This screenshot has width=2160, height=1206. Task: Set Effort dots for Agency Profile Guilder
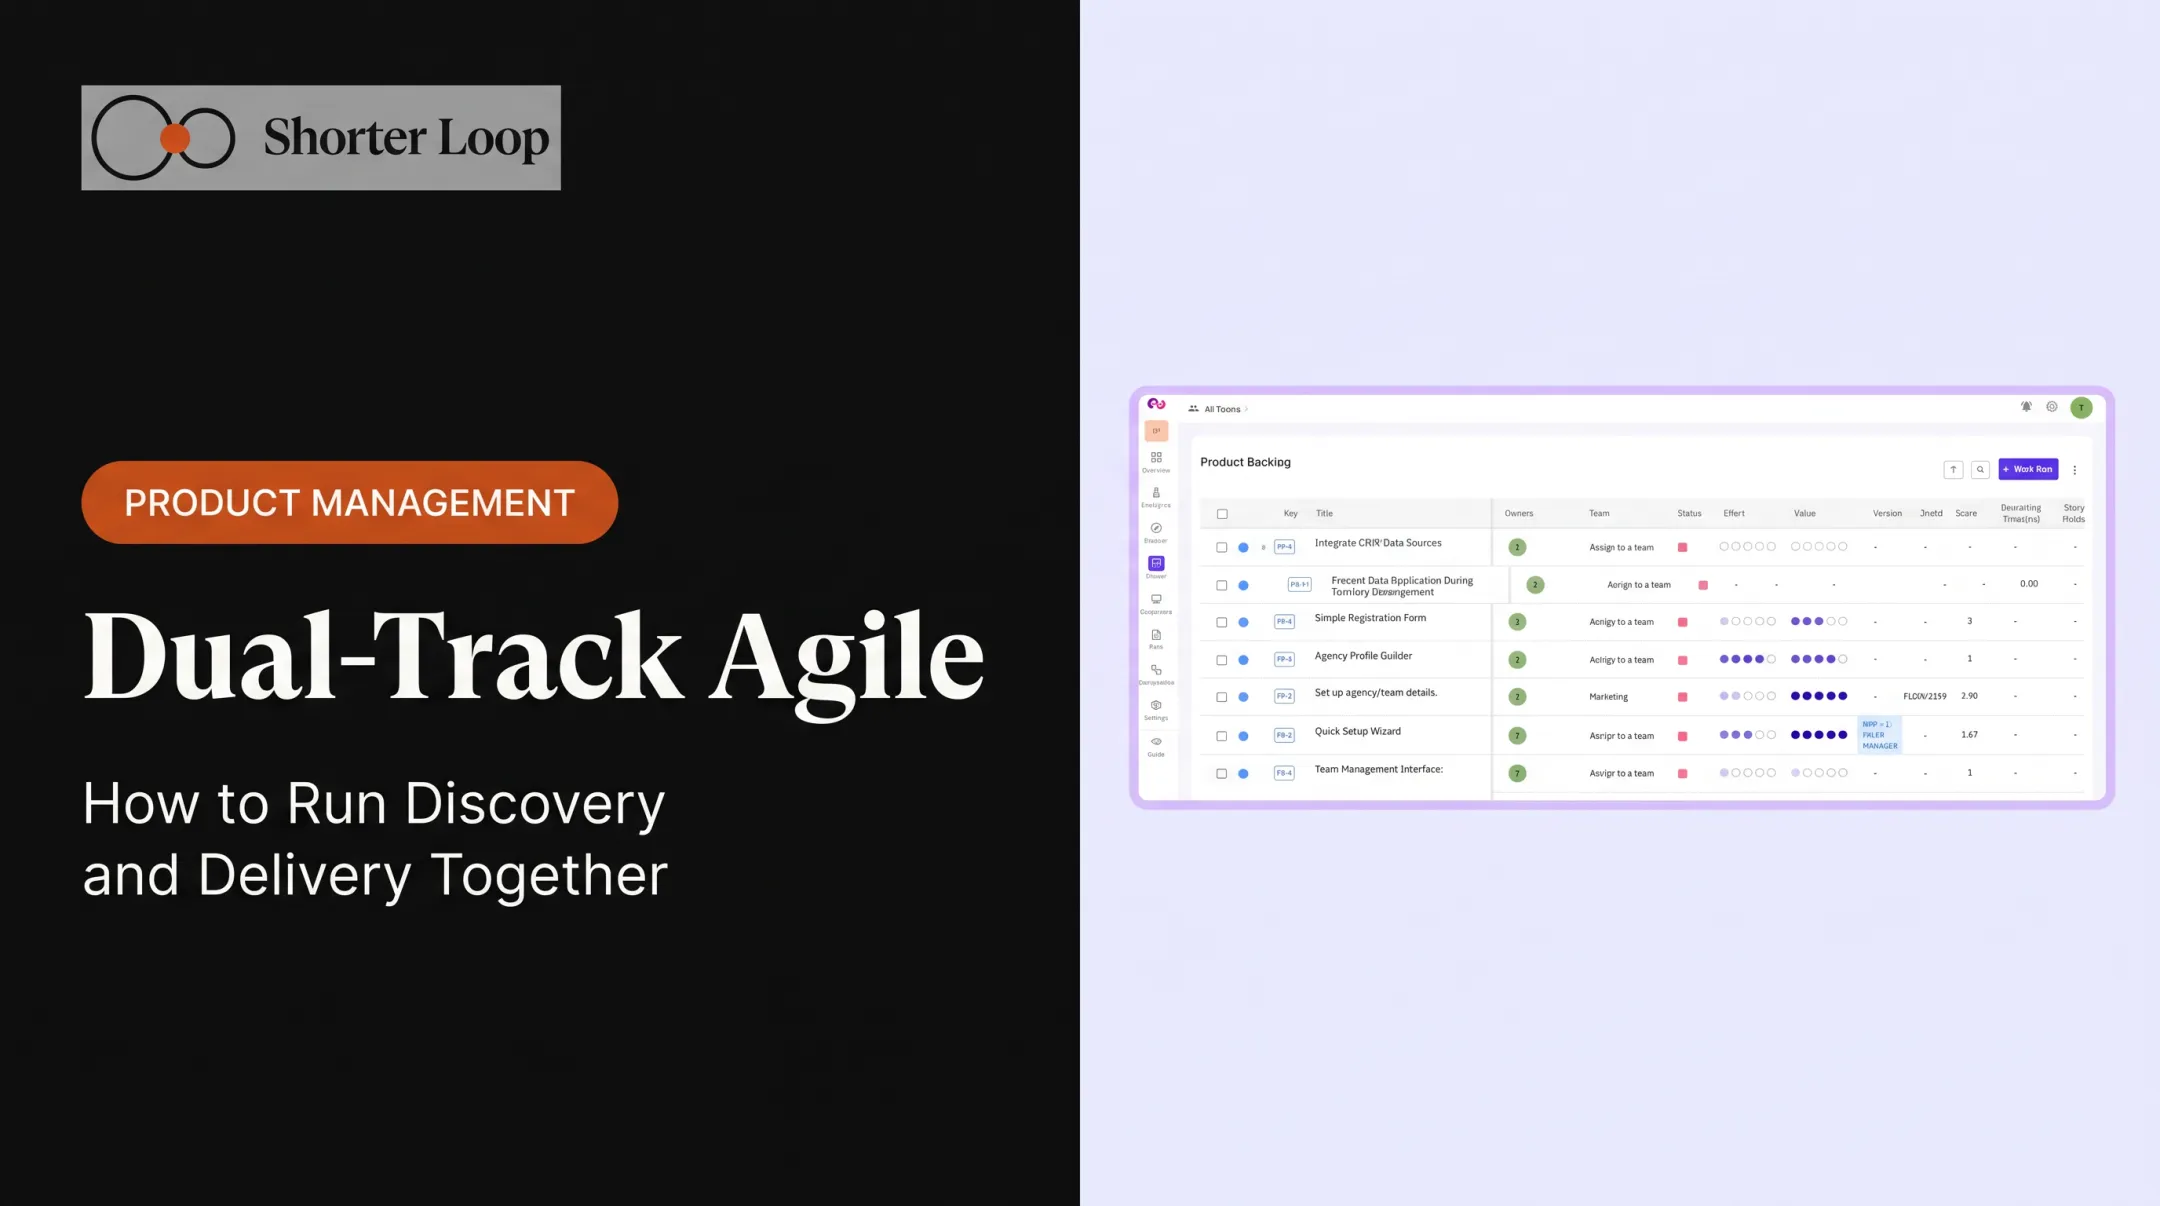tap(1747, 660)
